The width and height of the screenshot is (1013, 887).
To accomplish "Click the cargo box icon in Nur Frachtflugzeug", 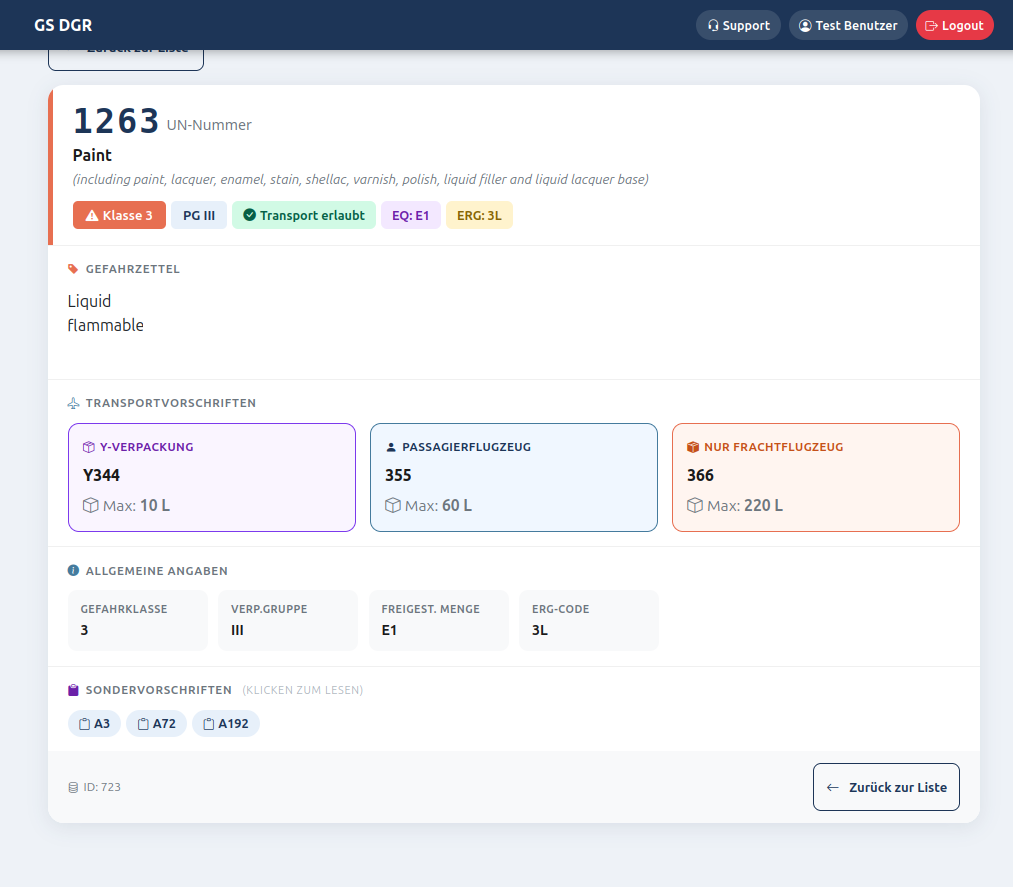I will point(693,447).
